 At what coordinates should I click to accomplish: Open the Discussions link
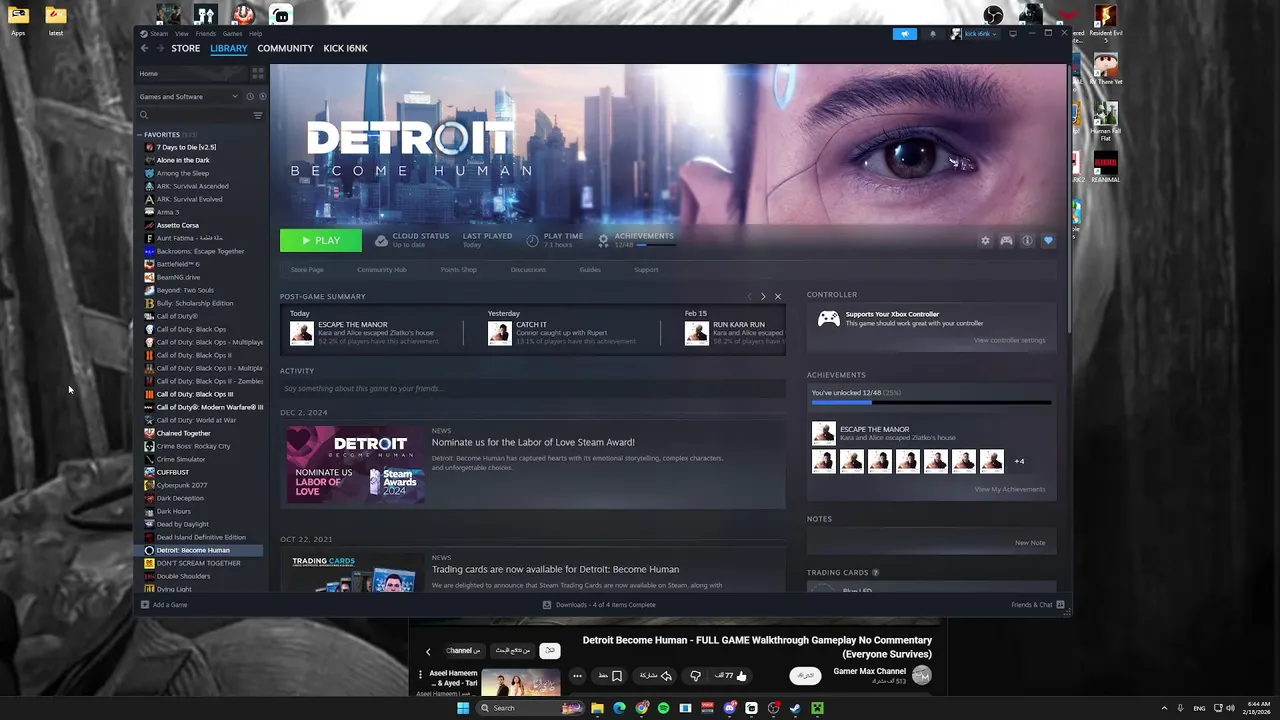pyautogui.click(x=528, y=270)
